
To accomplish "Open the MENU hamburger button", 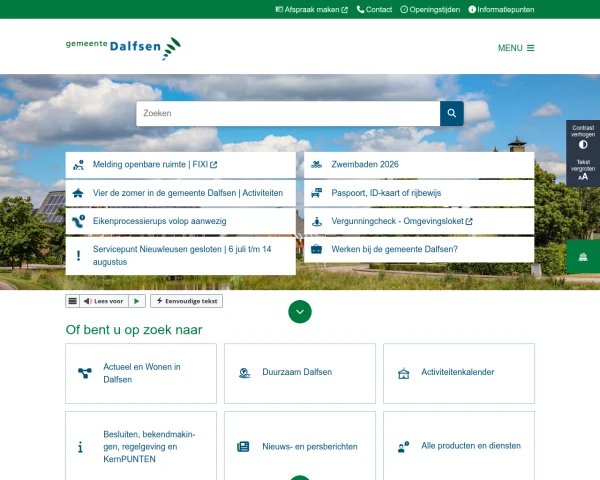I will [516, 48].
